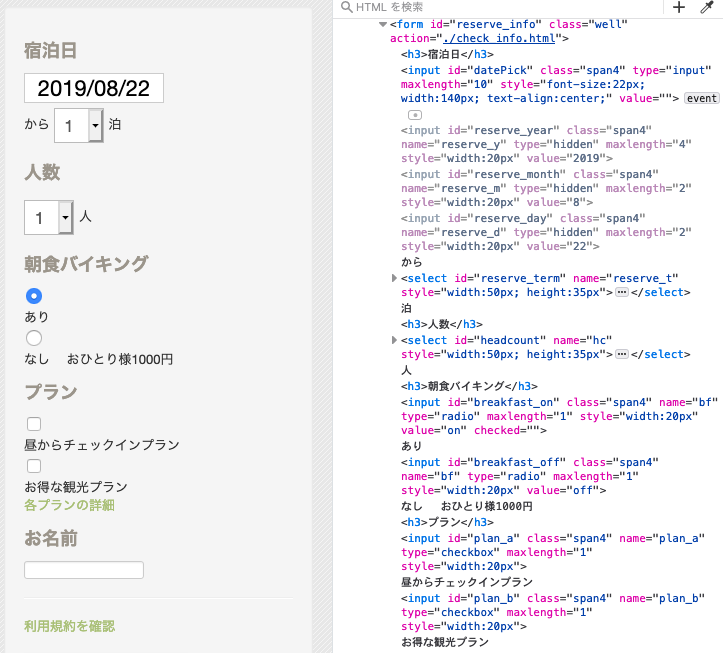Check the お得な観光プラン checkbox
This screenshot has width=723, height=653.
34,466
